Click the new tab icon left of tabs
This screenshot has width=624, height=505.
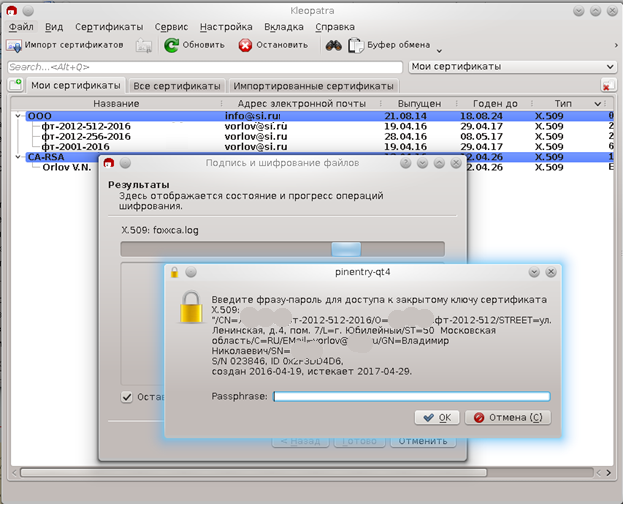point(16,84)
